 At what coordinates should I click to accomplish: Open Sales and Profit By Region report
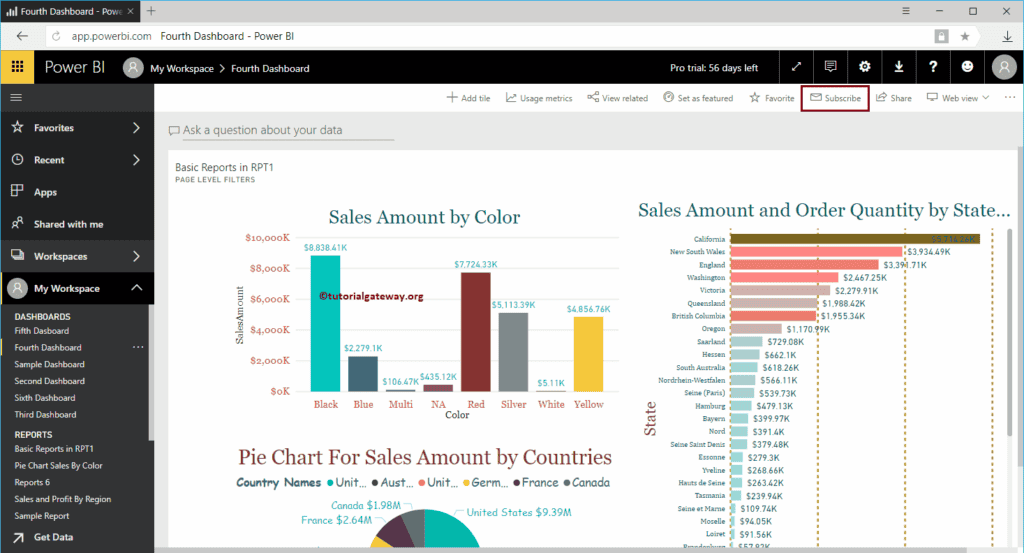(63, 499)
